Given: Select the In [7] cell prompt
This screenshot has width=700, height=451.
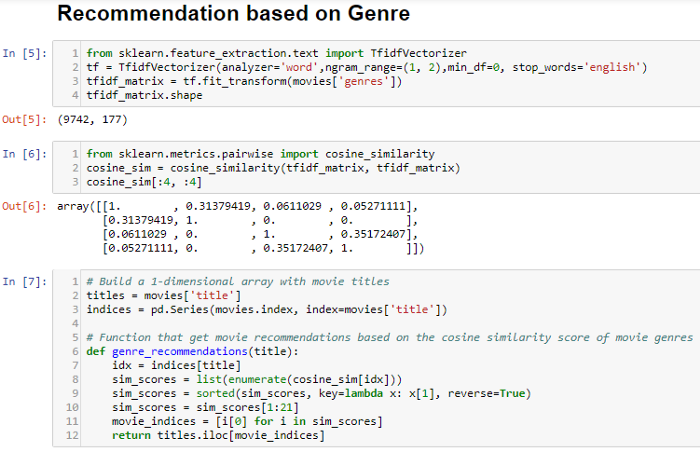Looking at the screenshot, I should pos(25,282).
